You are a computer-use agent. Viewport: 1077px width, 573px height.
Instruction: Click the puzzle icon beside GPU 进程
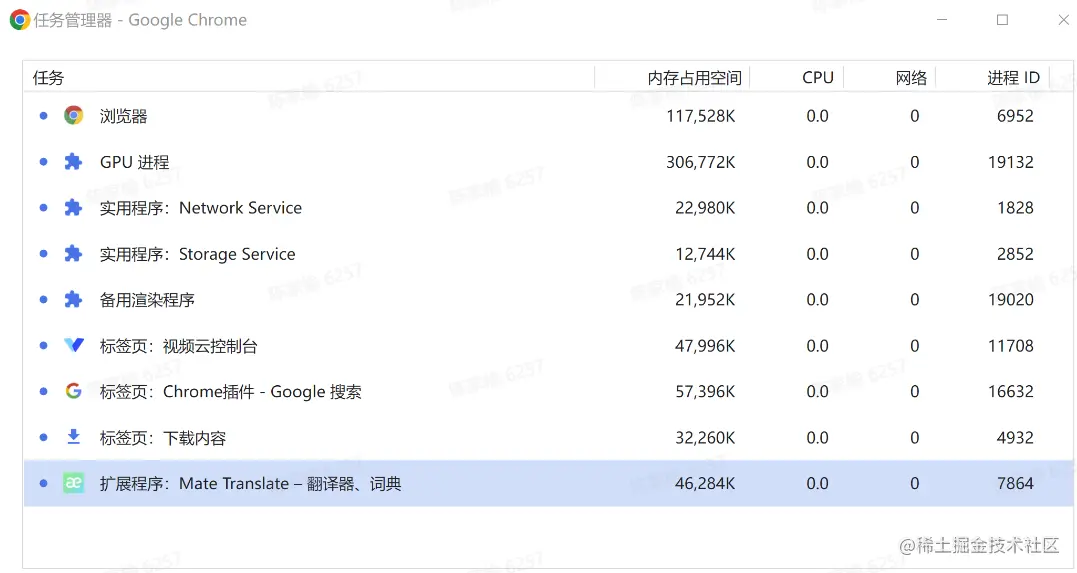tap(73, 162)
